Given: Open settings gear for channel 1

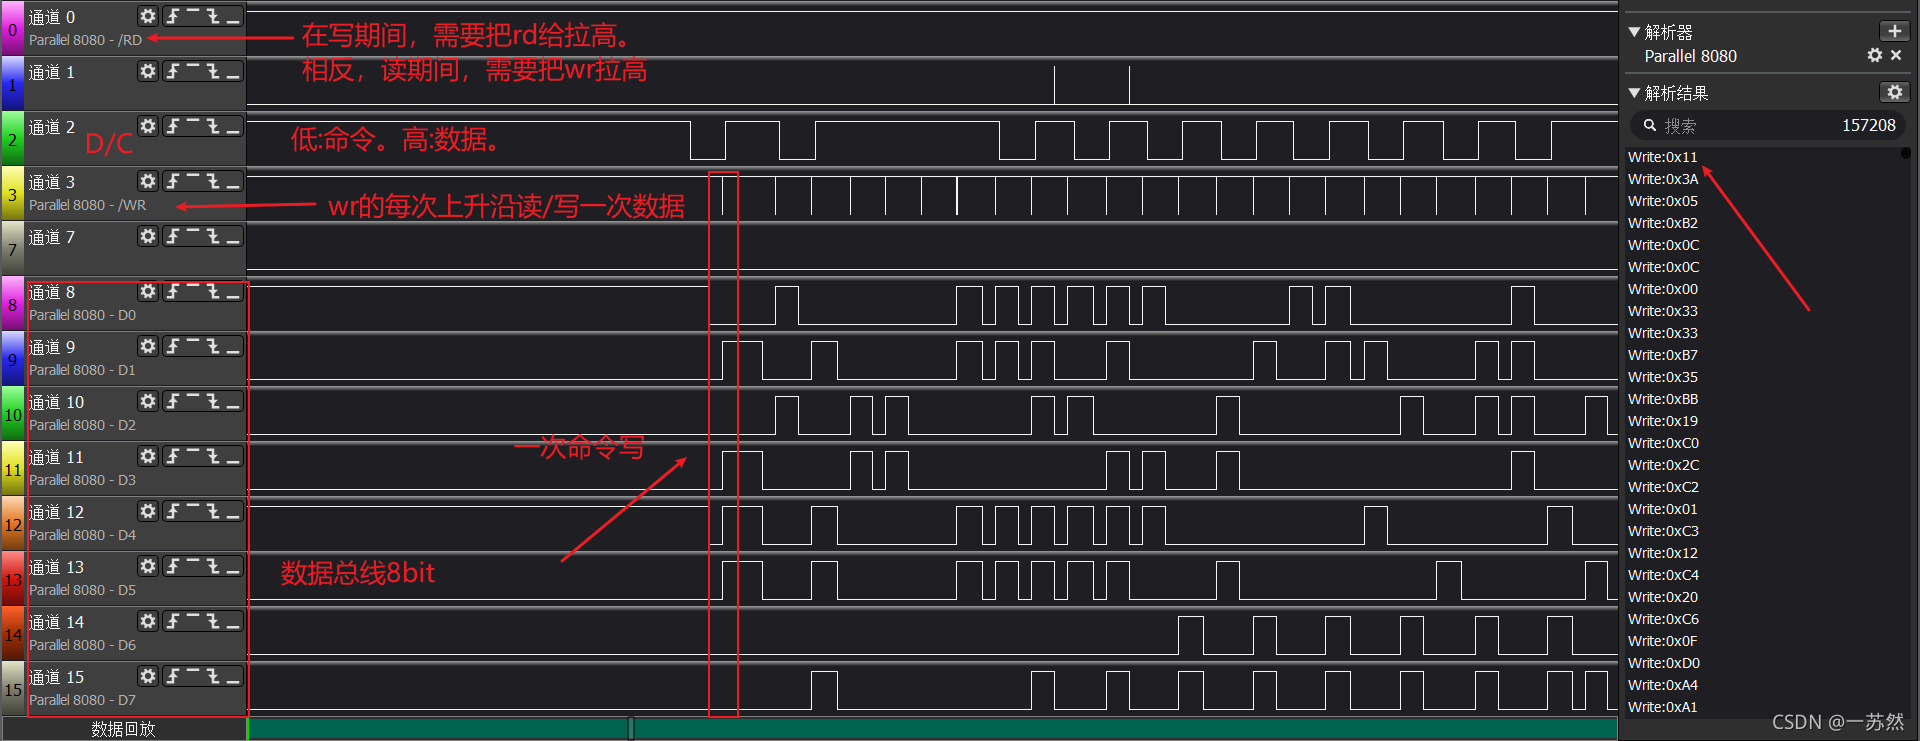Looking at the screenshot, I should 148,71.
